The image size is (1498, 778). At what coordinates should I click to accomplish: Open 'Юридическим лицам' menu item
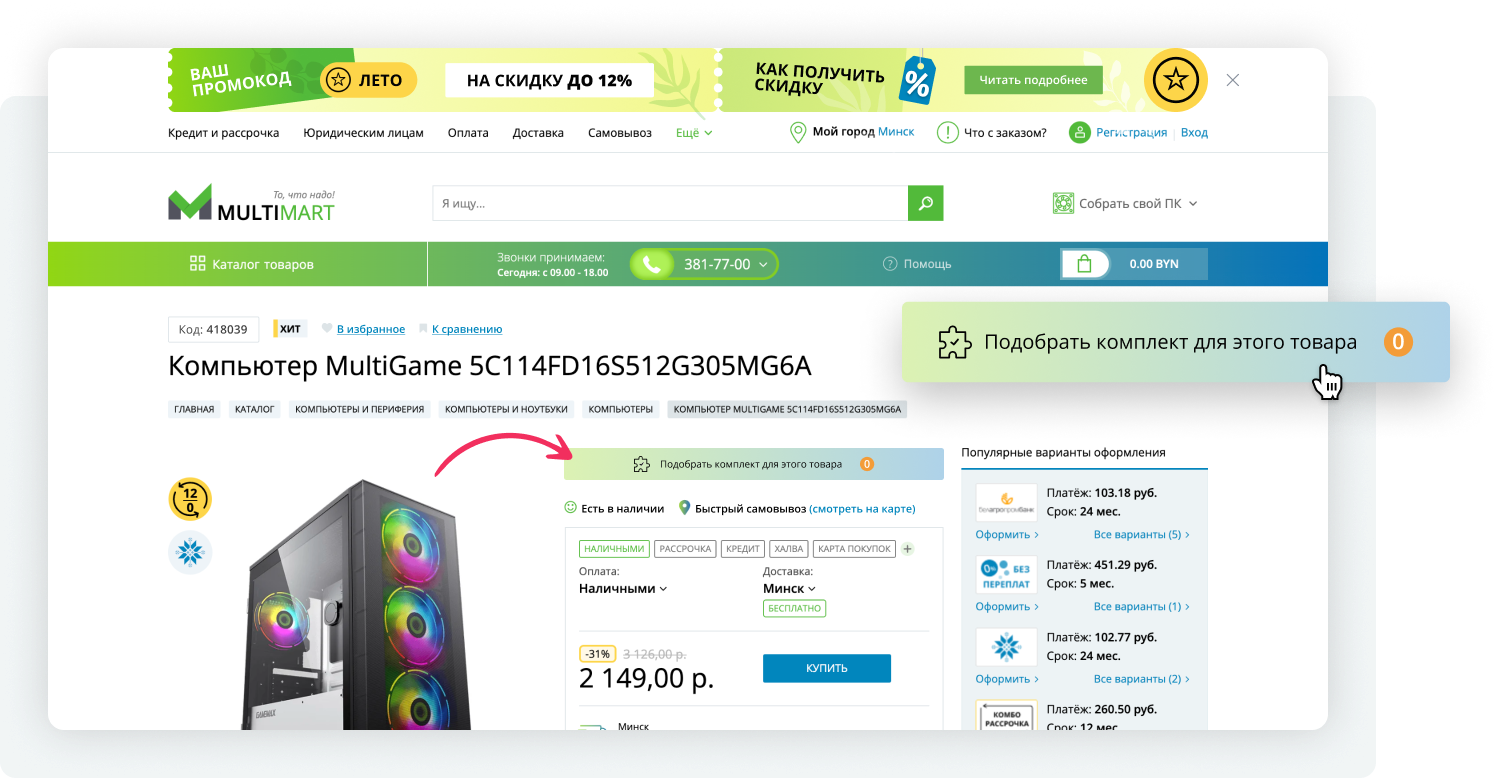[364, 132]
